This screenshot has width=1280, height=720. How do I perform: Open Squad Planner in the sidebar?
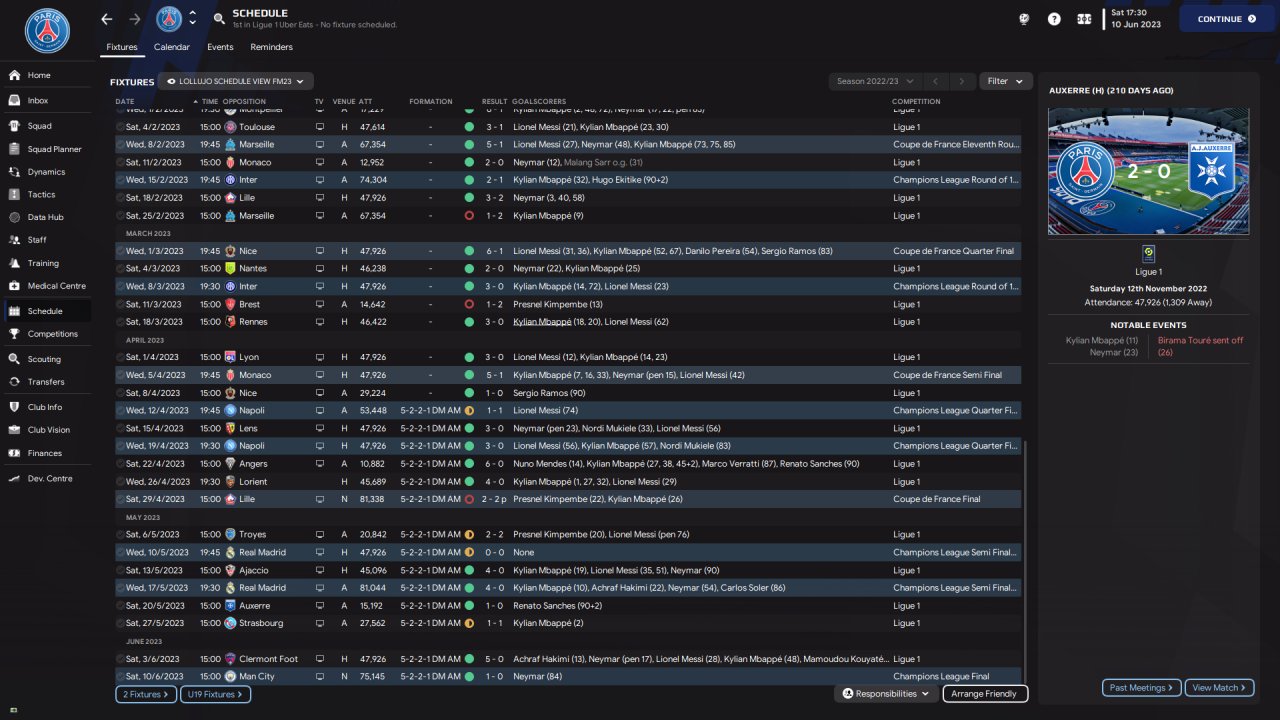coord(47,149)
